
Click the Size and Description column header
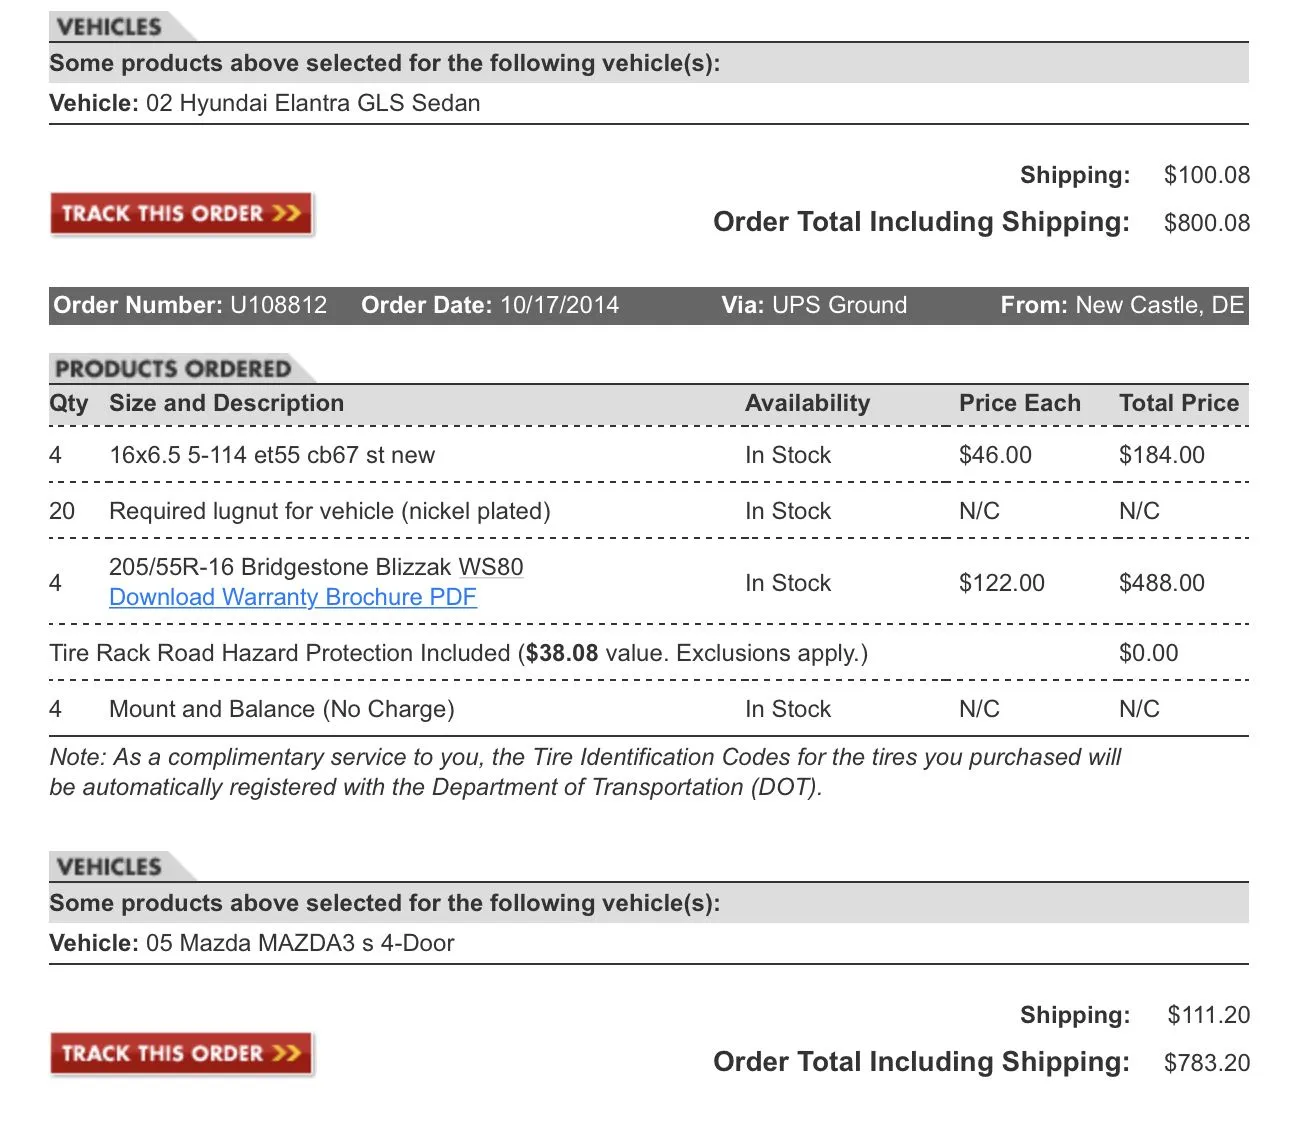click(x=226, y=403)
